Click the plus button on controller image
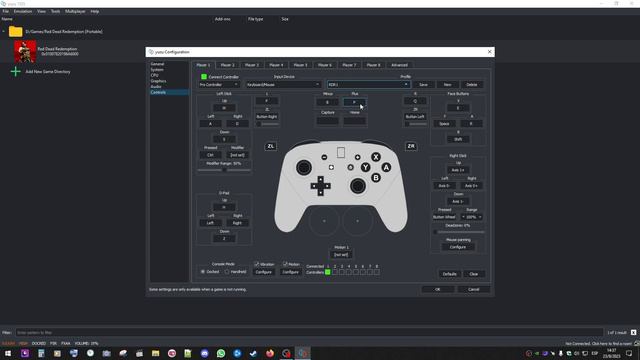The height and width of the screenshot is (360, 640). click(358, 157)
